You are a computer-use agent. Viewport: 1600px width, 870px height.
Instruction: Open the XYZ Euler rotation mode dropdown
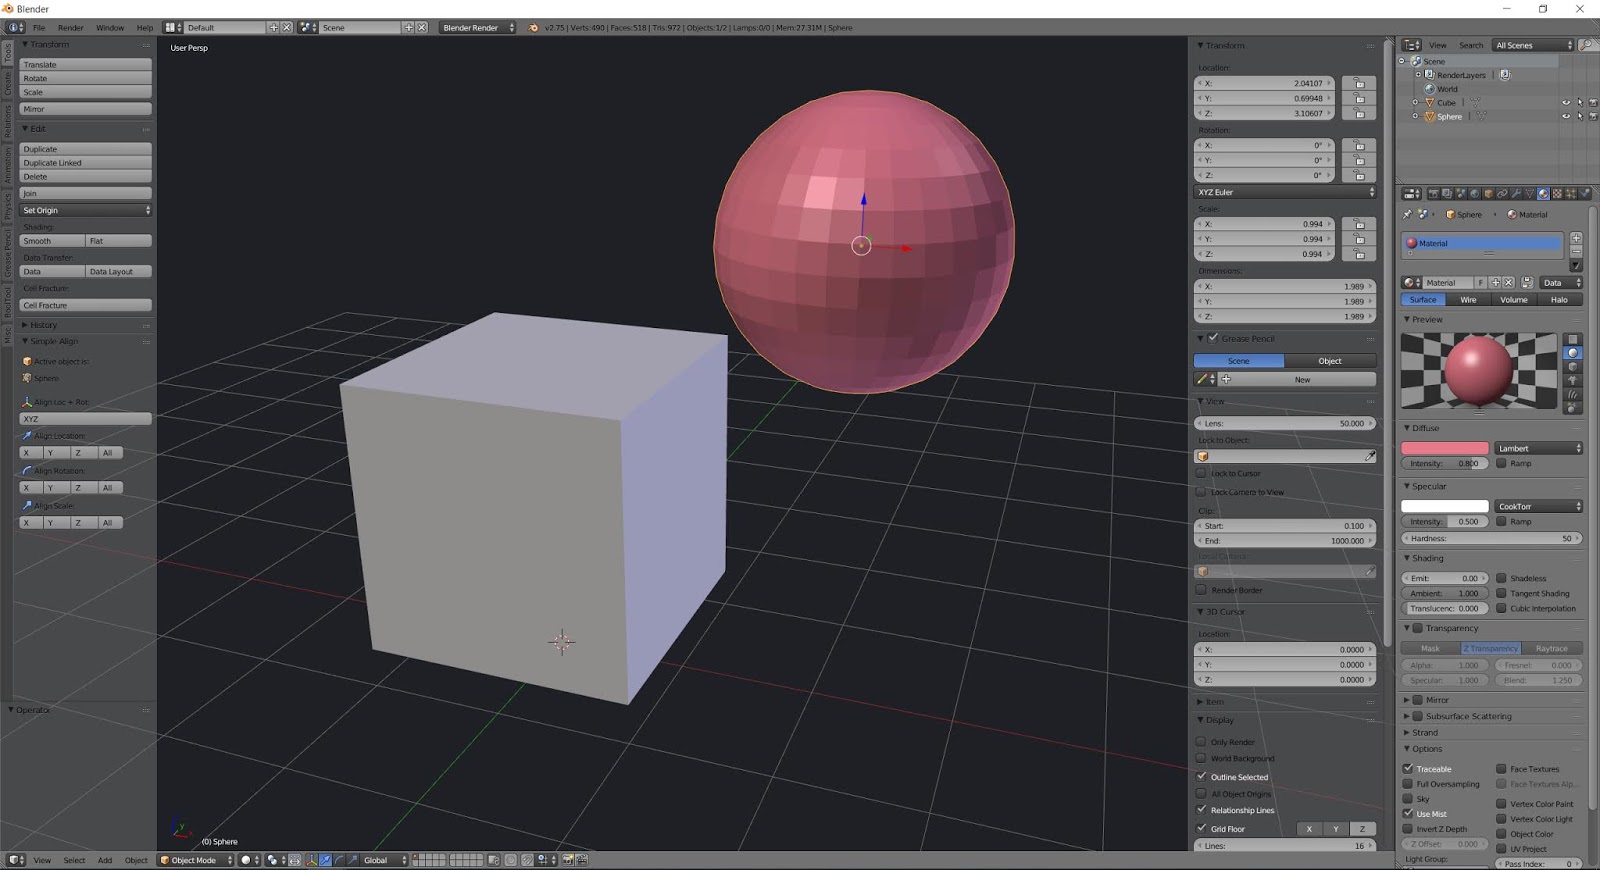point(1285,192)
